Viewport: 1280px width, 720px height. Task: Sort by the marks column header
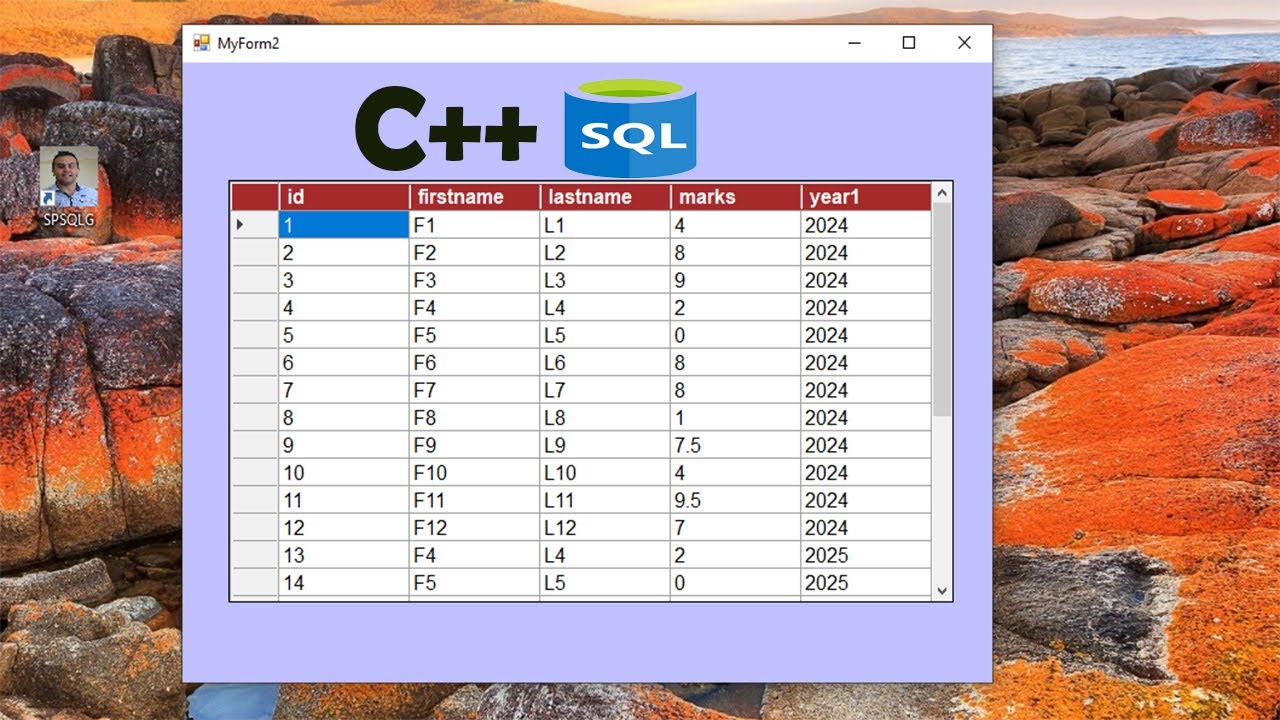pyautogui.click(x=735, y=197)
